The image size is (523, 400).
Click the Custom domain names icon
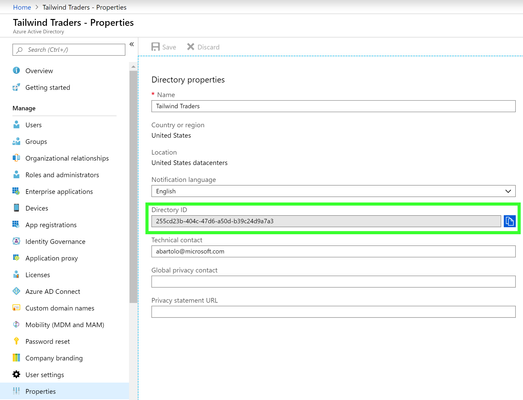click(16, 308)
